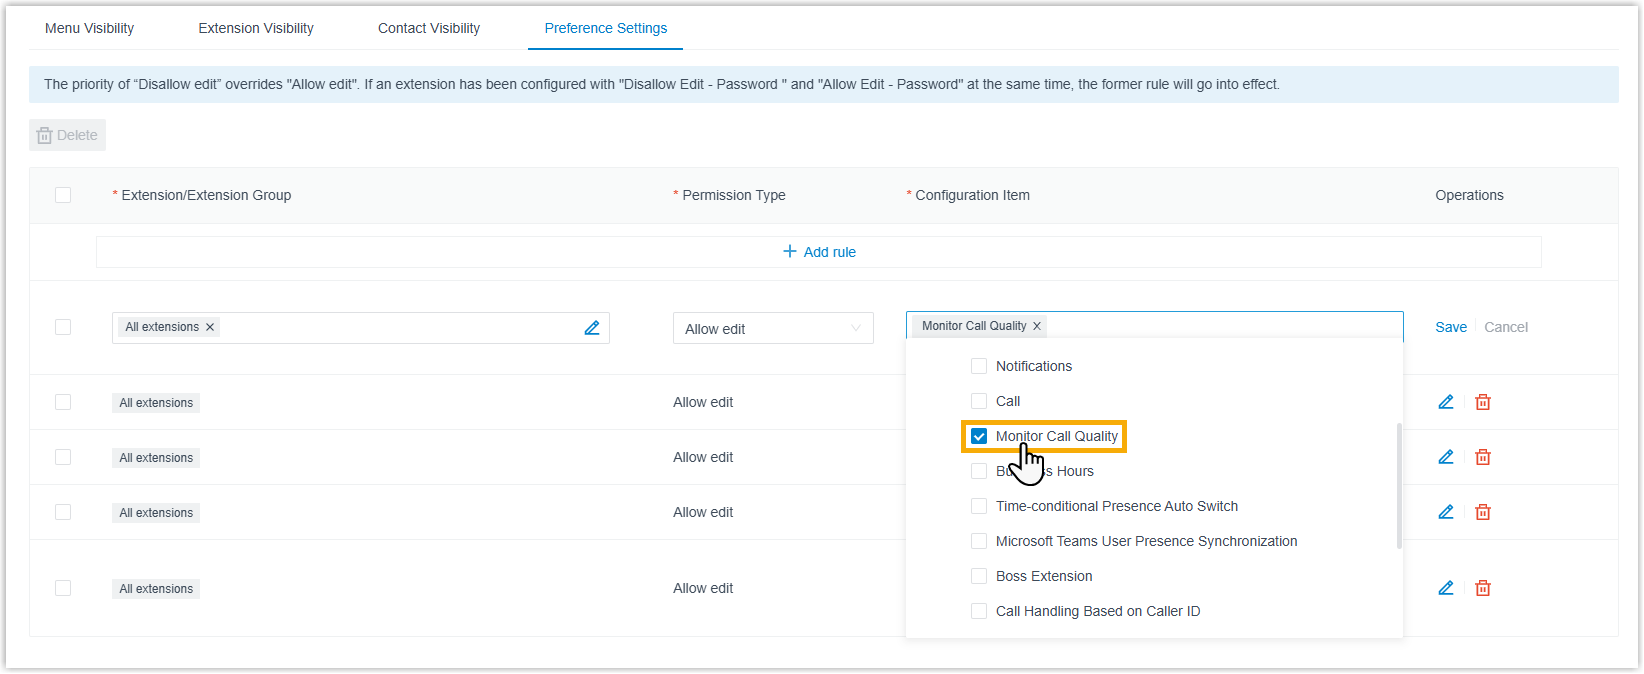The width and height of the screenshot is (1644, 674).
Task: Cancel editing the rule
Action: coord(1506,327)
